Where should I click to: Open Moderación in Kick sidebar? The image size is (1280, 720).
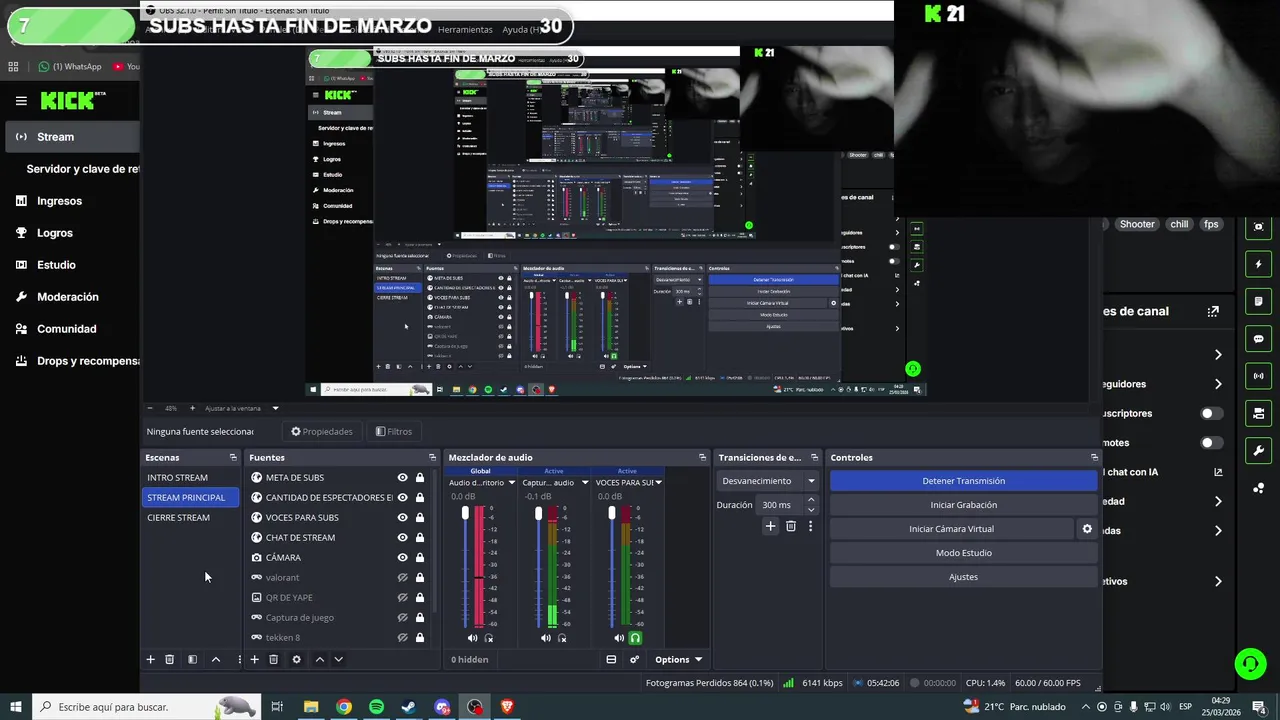[70, 297]
